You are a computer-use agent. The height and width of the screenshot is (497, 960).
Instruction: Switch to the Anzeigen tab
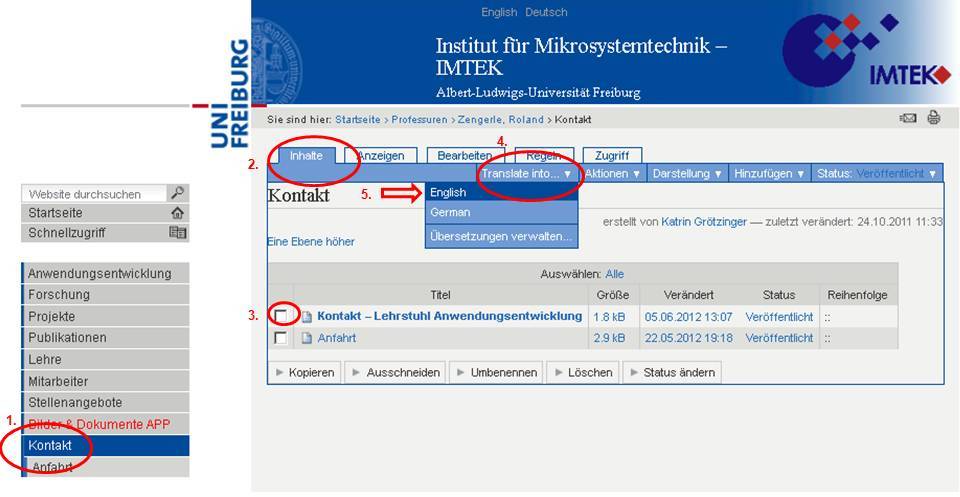pos(381,156)
